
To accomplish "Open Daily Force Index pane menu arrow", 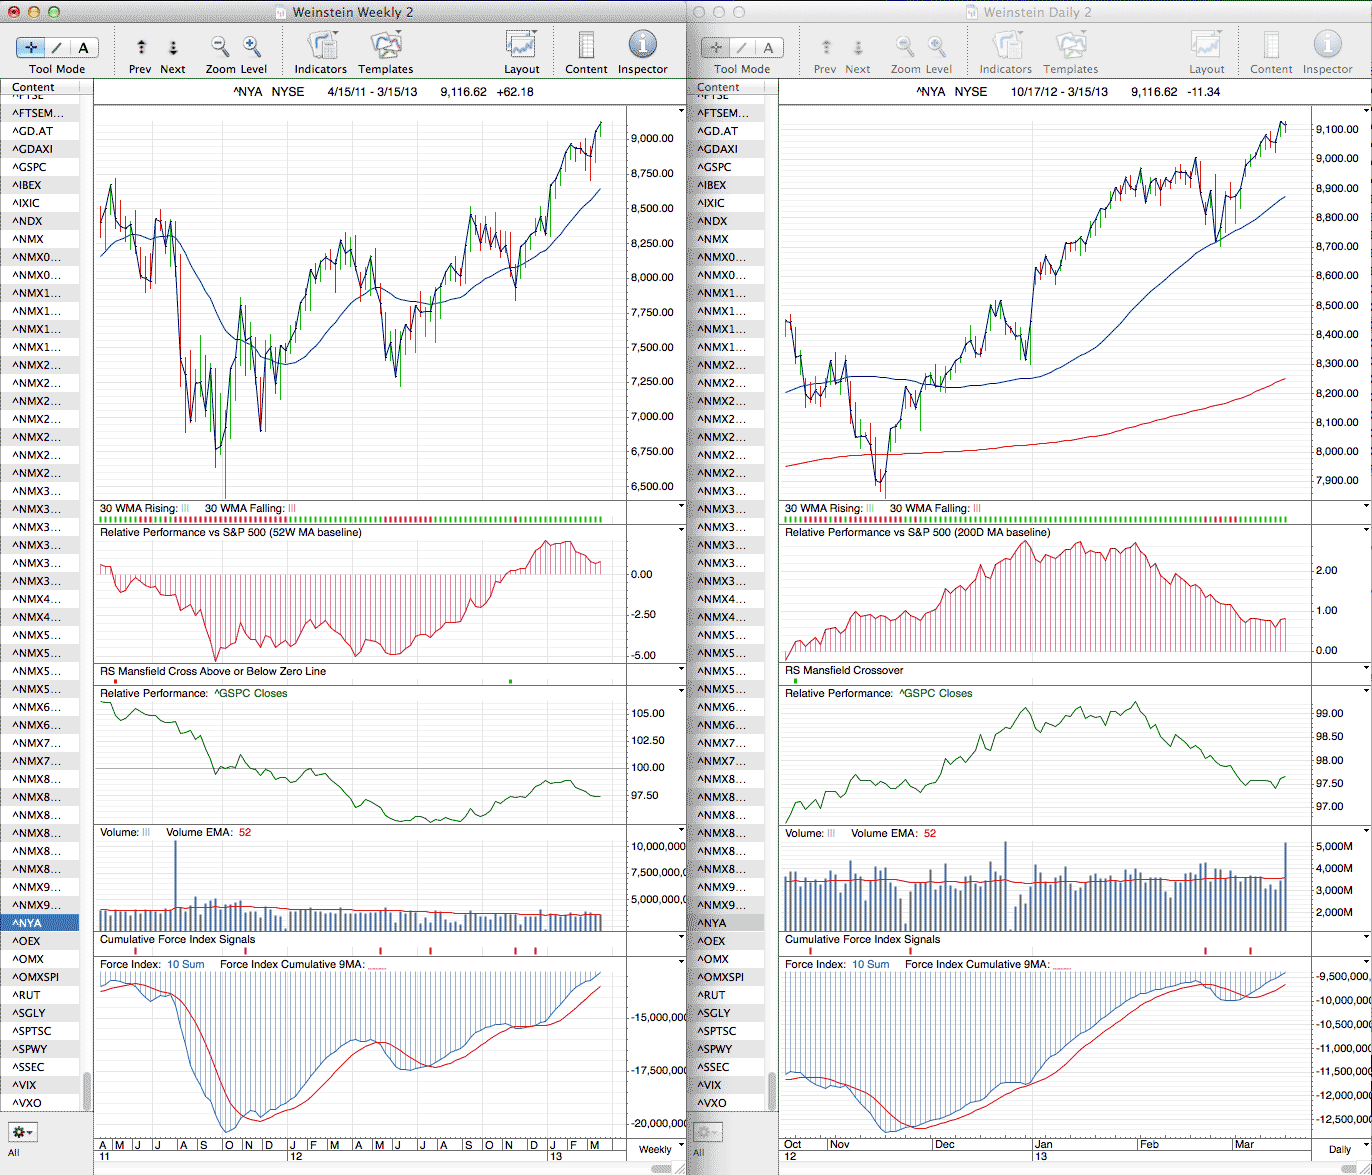I will (x=1367, y=962).
